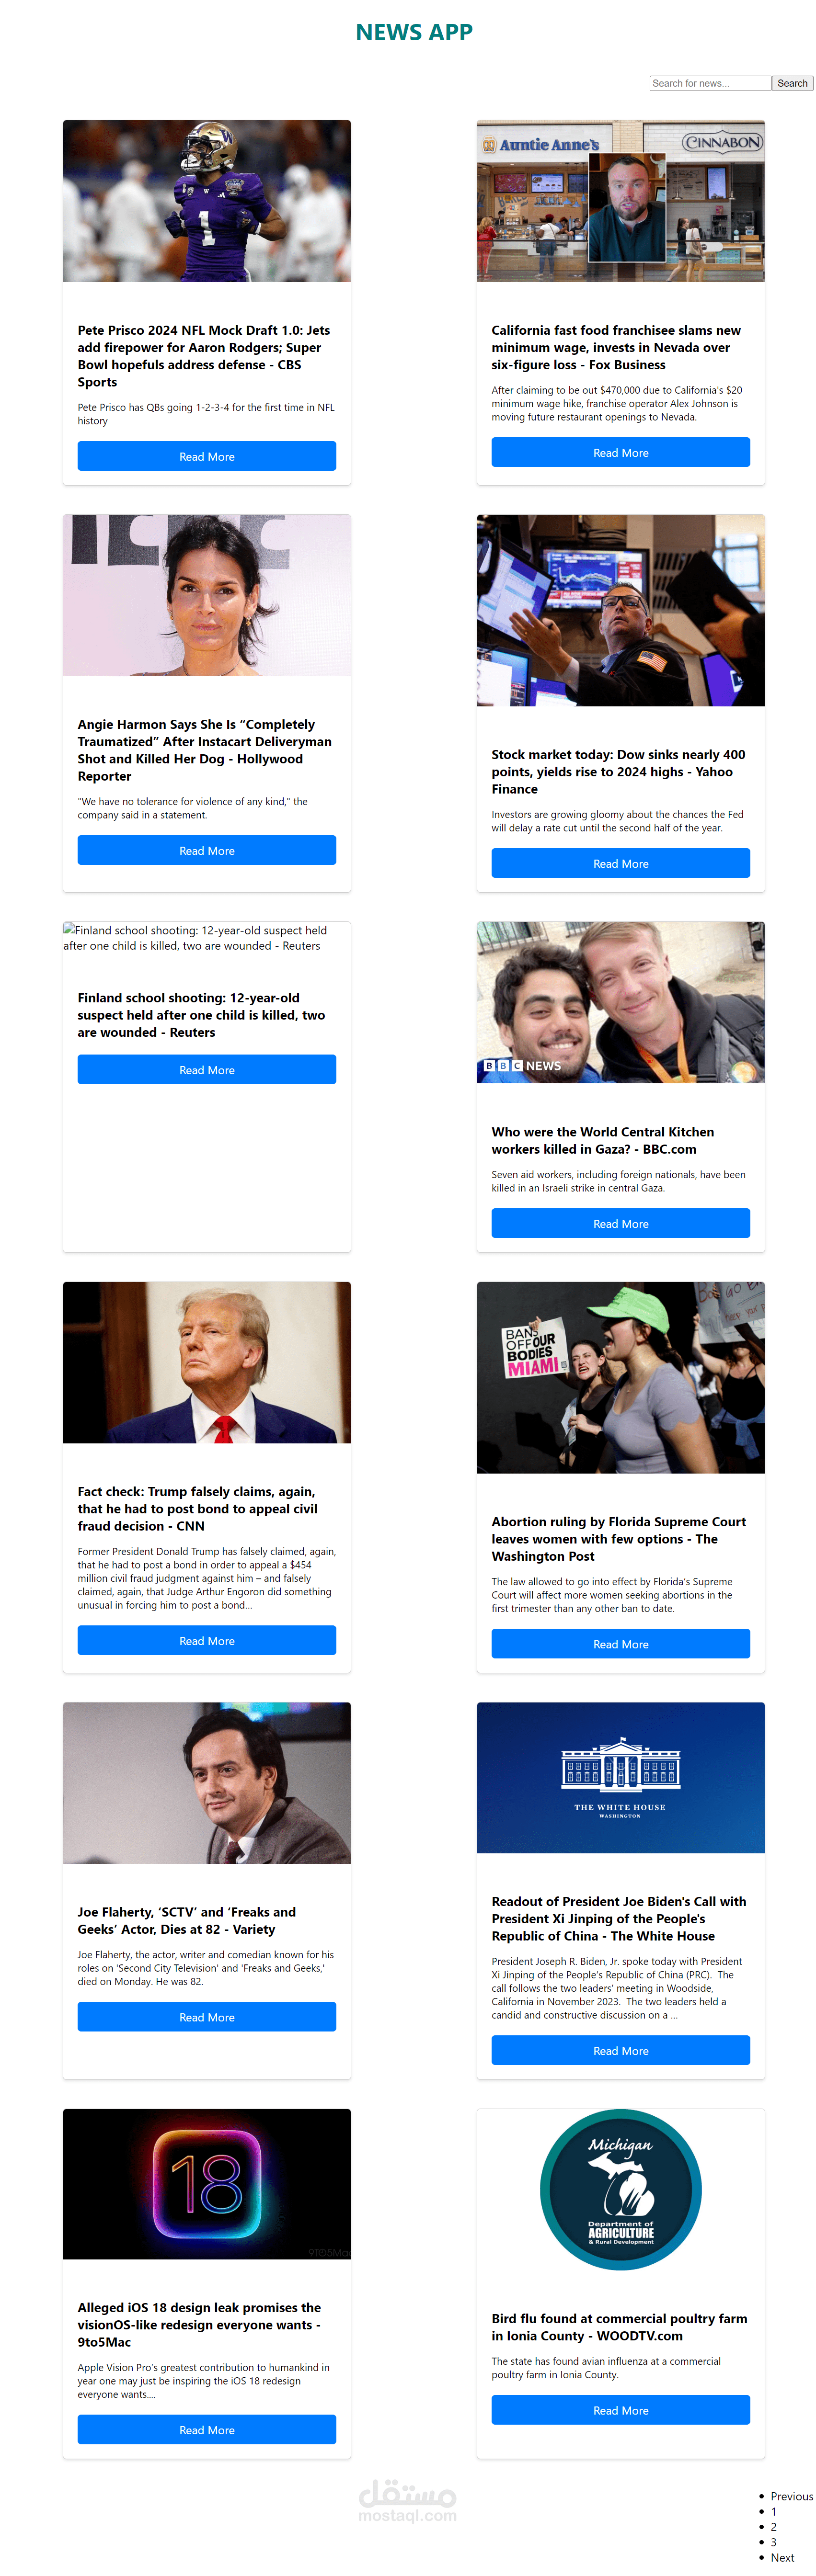Select page 2 in pagination
Screen dimensions: 816x2576
click(773, 2526)
